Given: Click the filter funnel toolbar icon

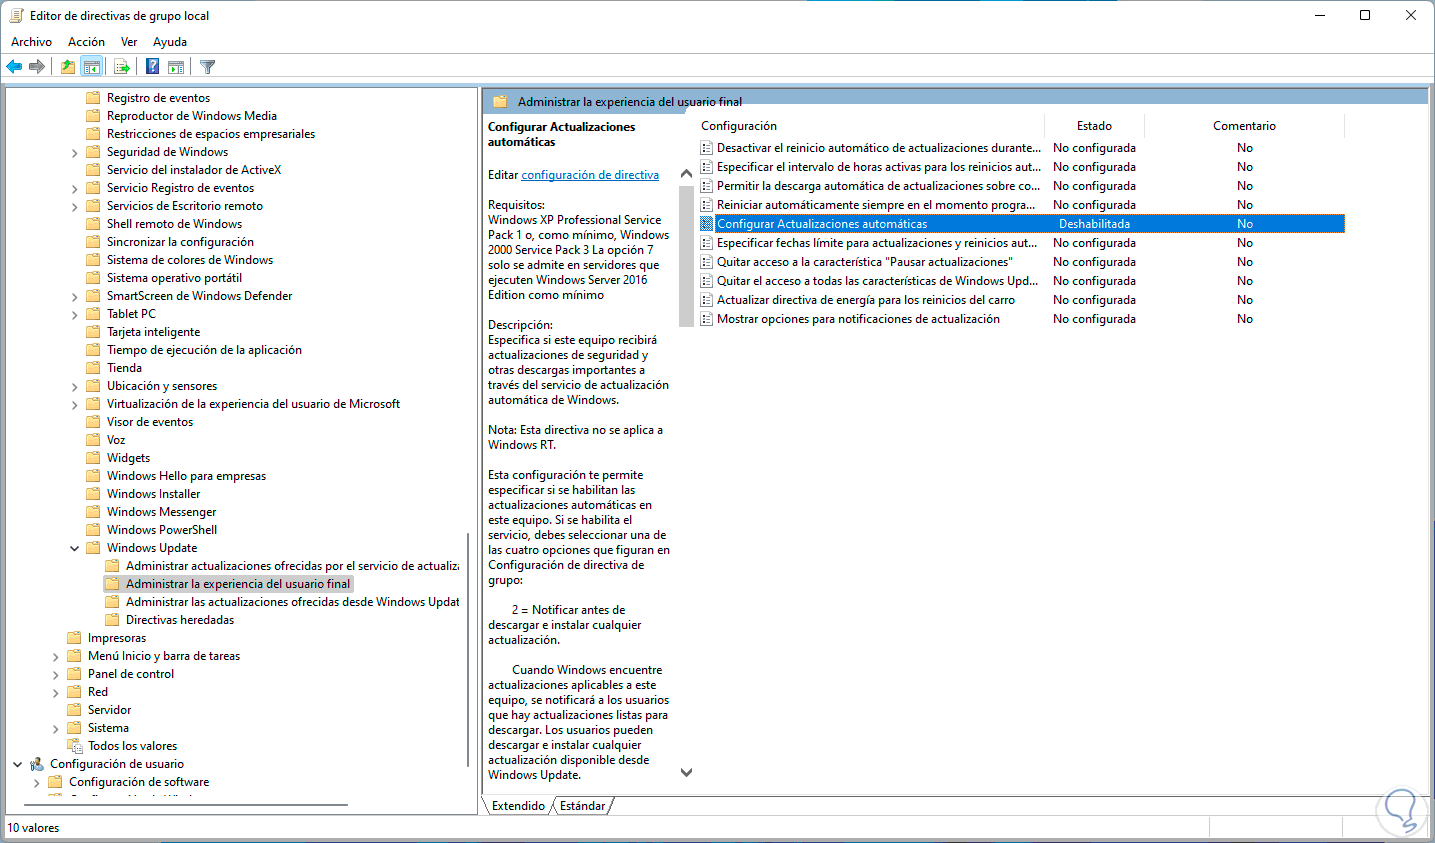Looking at the screenshot, I should coord(207,67).
